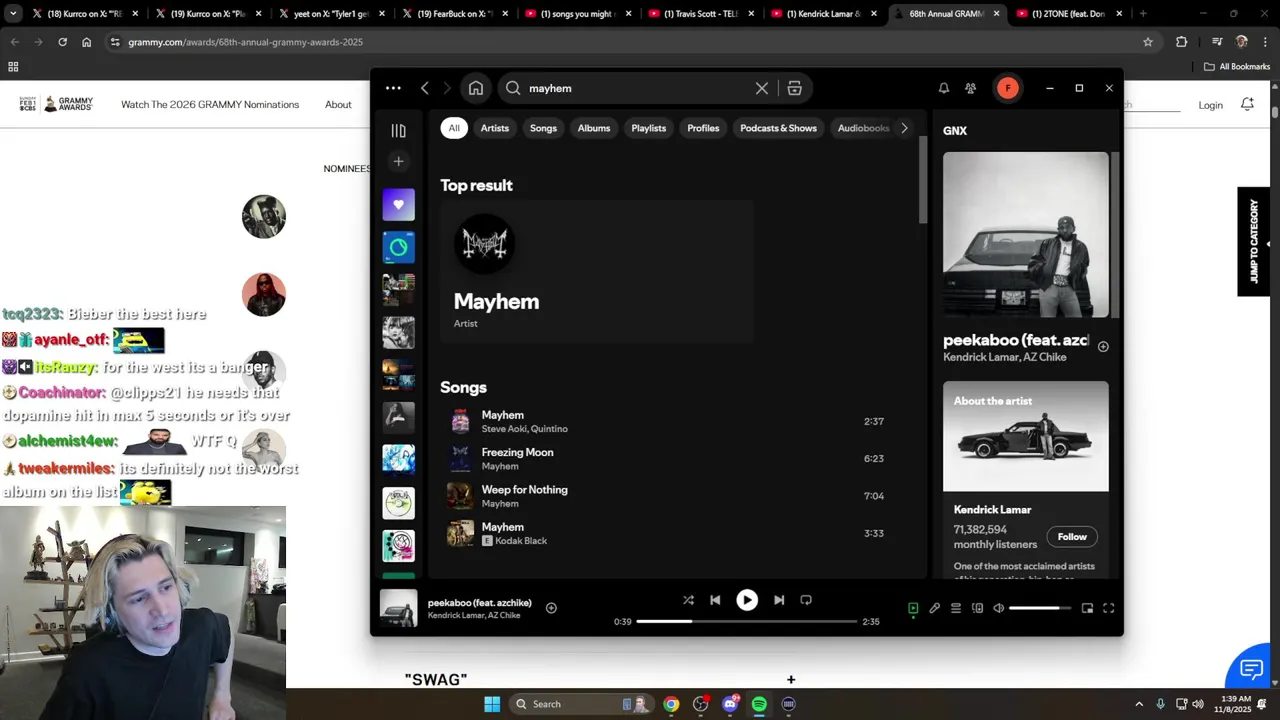
Task: Open Friend Activity icon
Action: point(970,88)
